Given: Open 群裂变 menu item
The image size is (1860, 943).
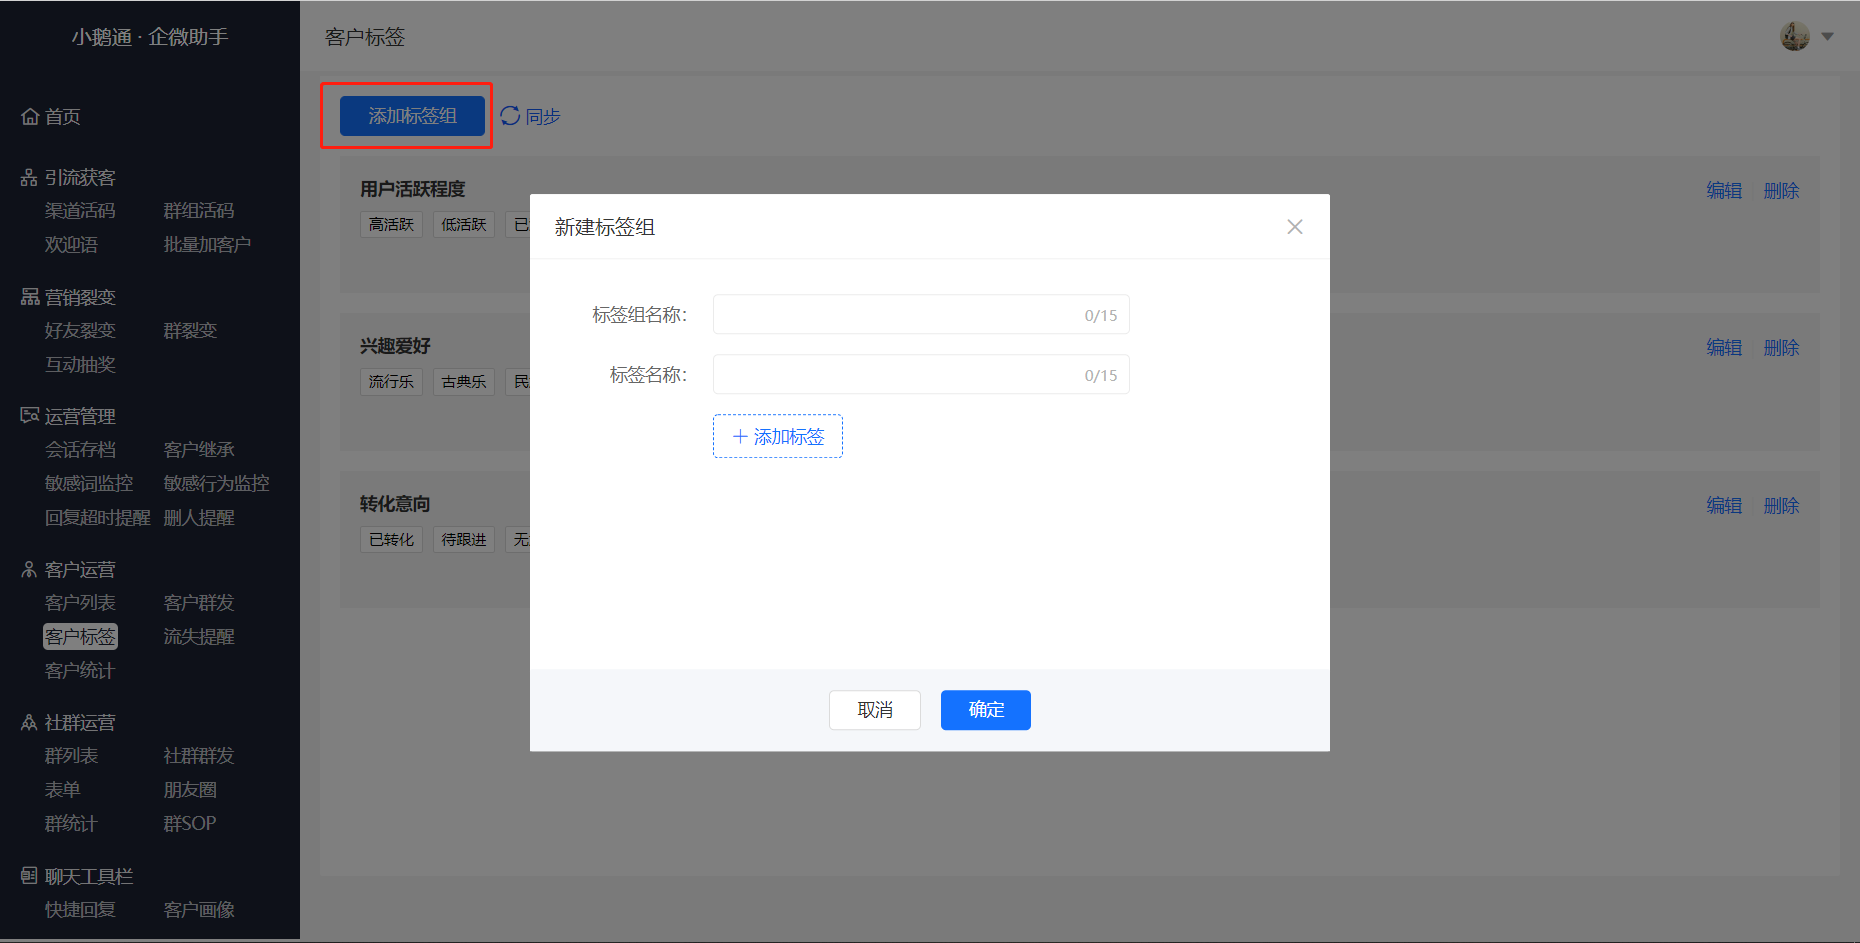Looking at the screenshot, I should (190, 331).
